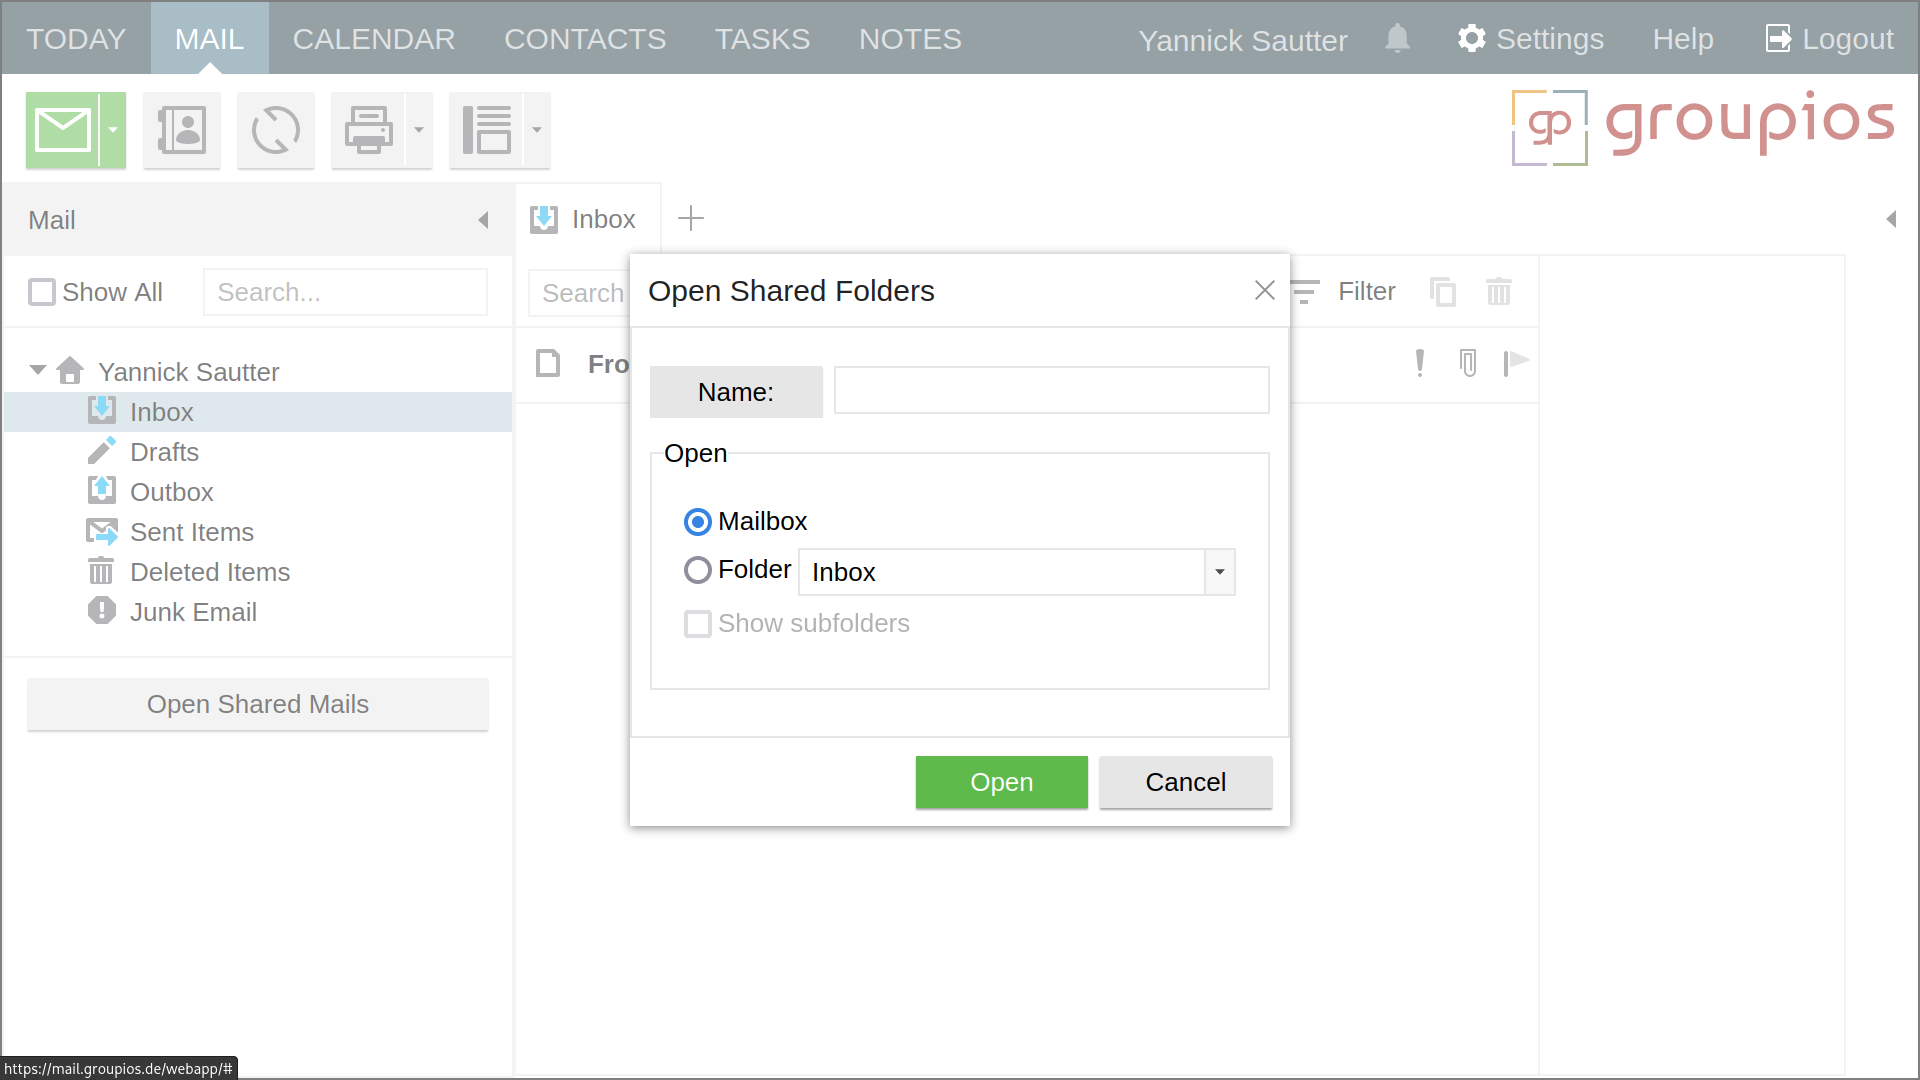Viewport: 1920px width, 1080px height.
Task: Click the address book toolbar icon
Action: (x=182, y=130)
